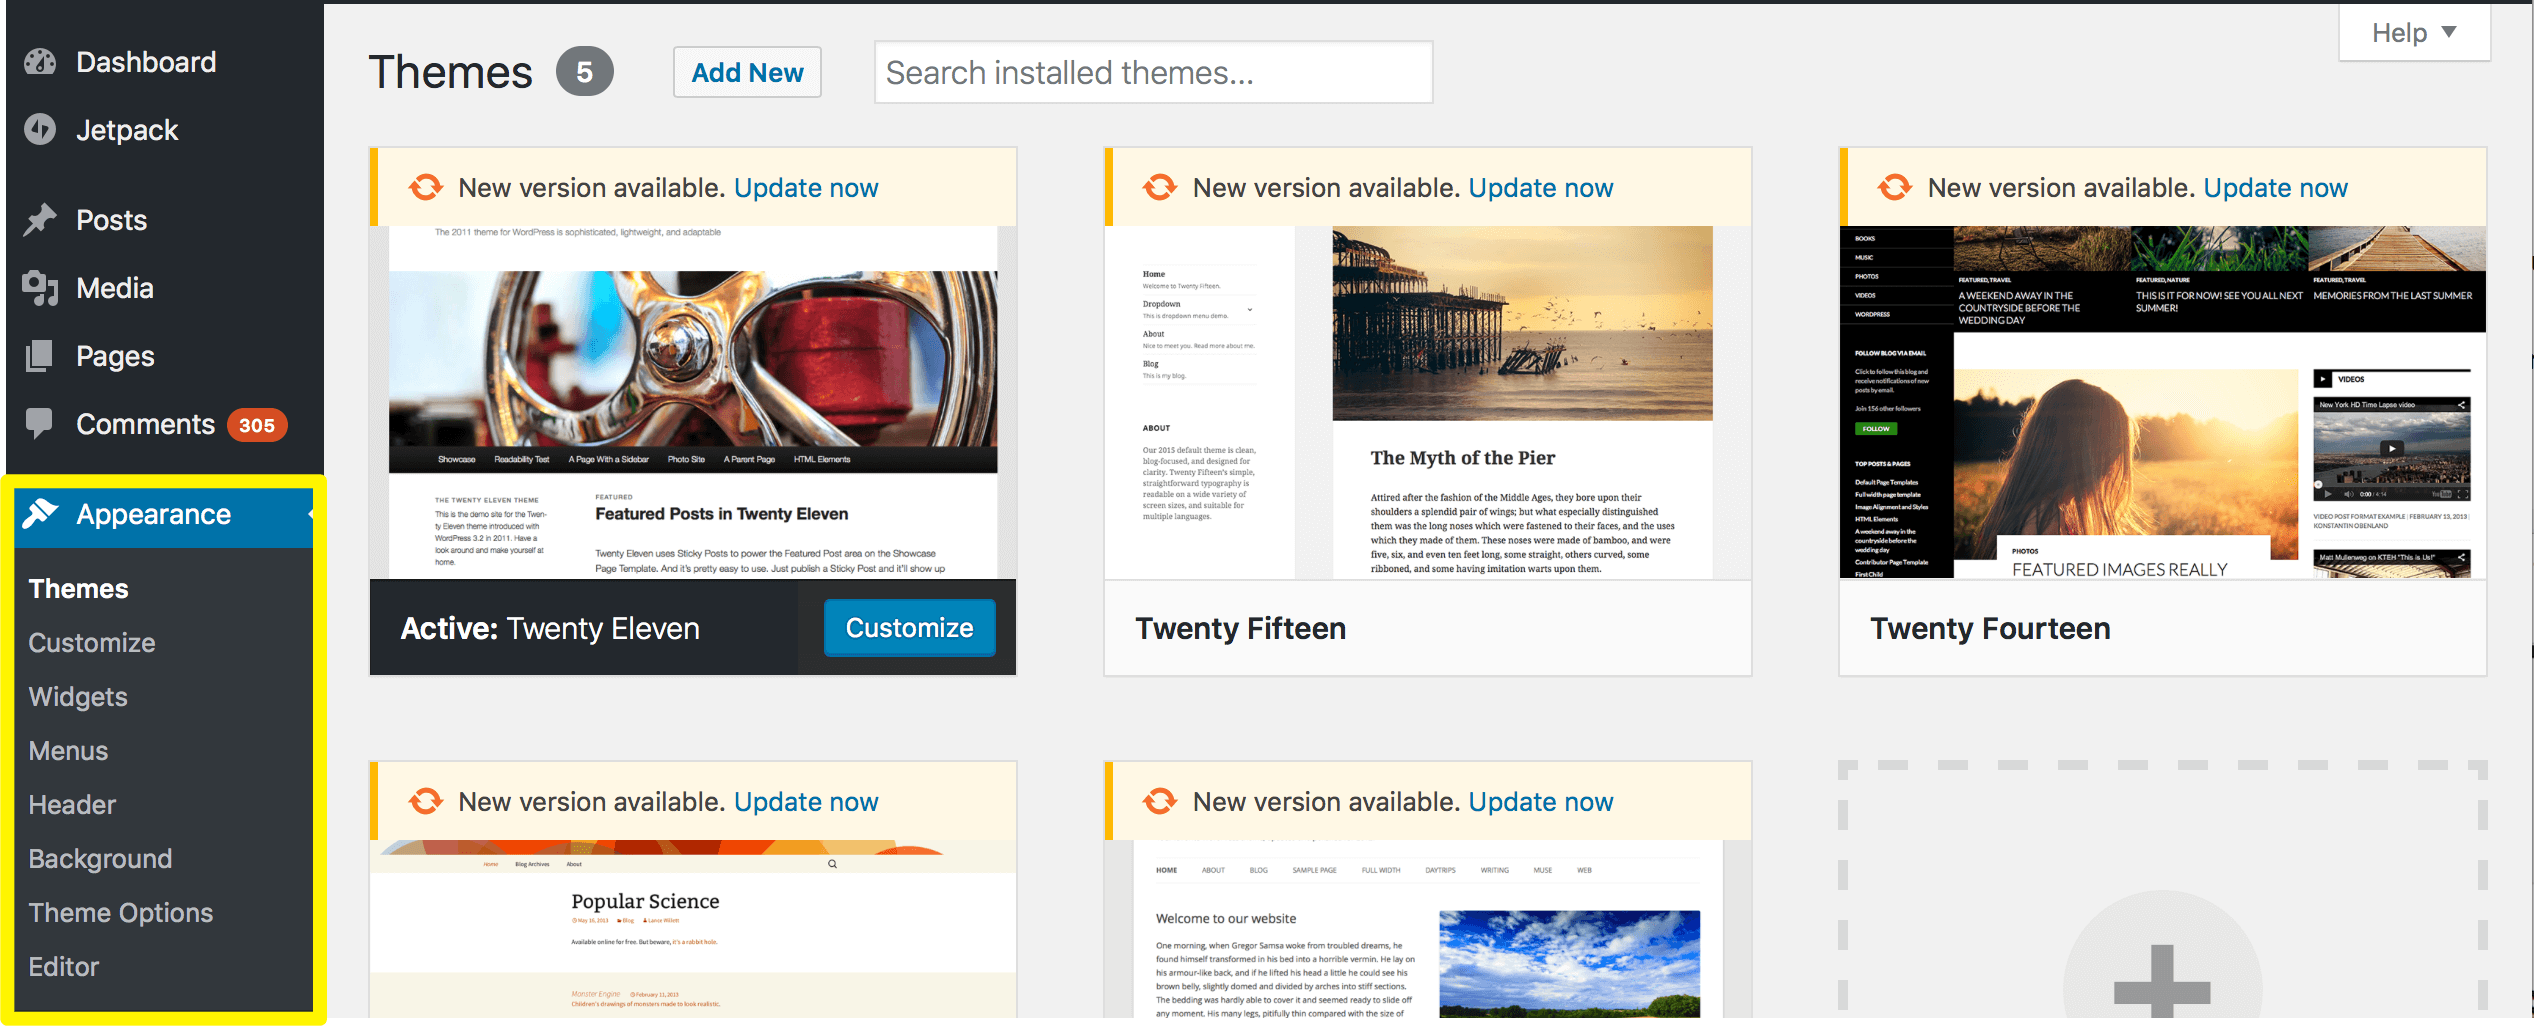Click the Jetpack logo icon

point(40,130)
